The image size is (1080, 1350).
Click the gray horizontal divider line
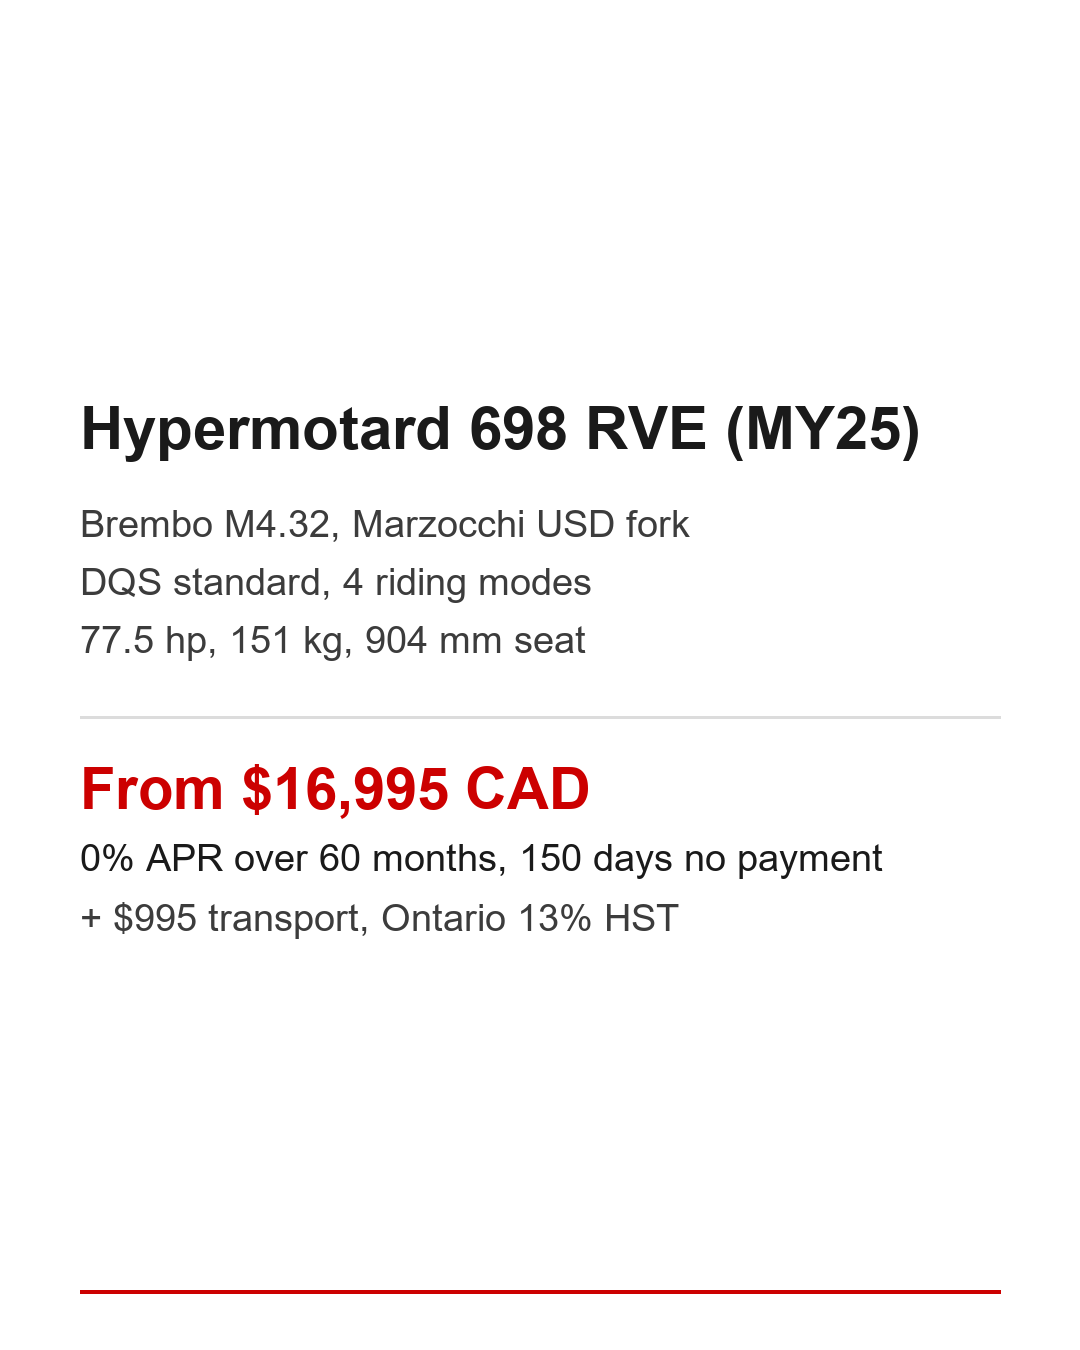[540, 717]
